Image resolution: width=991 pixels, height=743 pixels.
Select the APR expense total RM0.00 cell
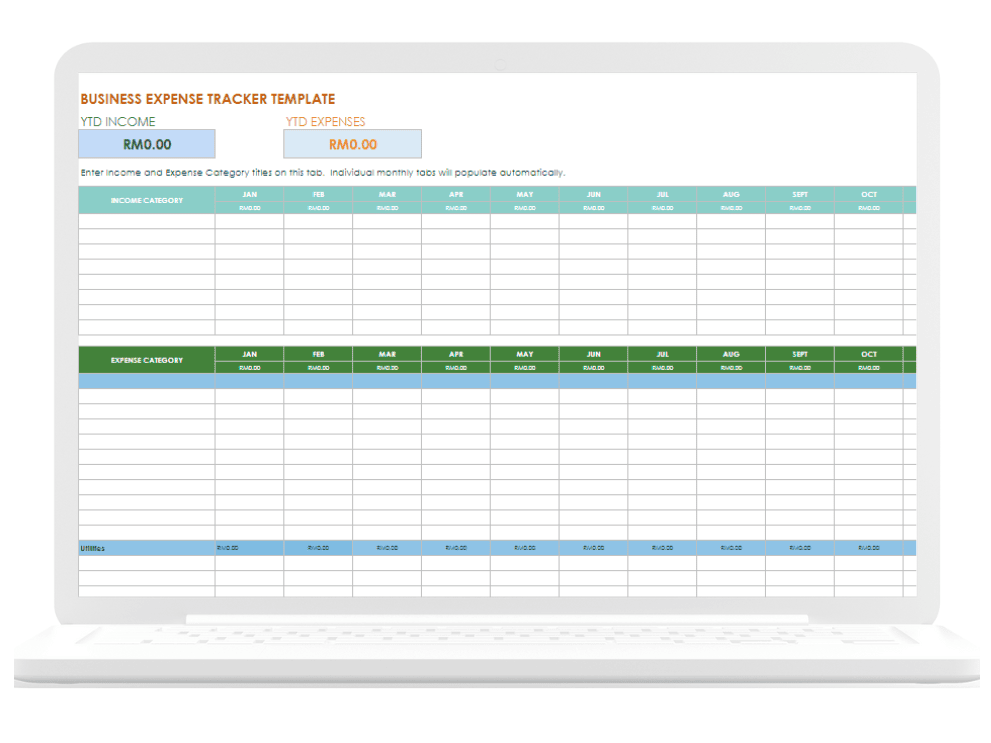[456, 368]
